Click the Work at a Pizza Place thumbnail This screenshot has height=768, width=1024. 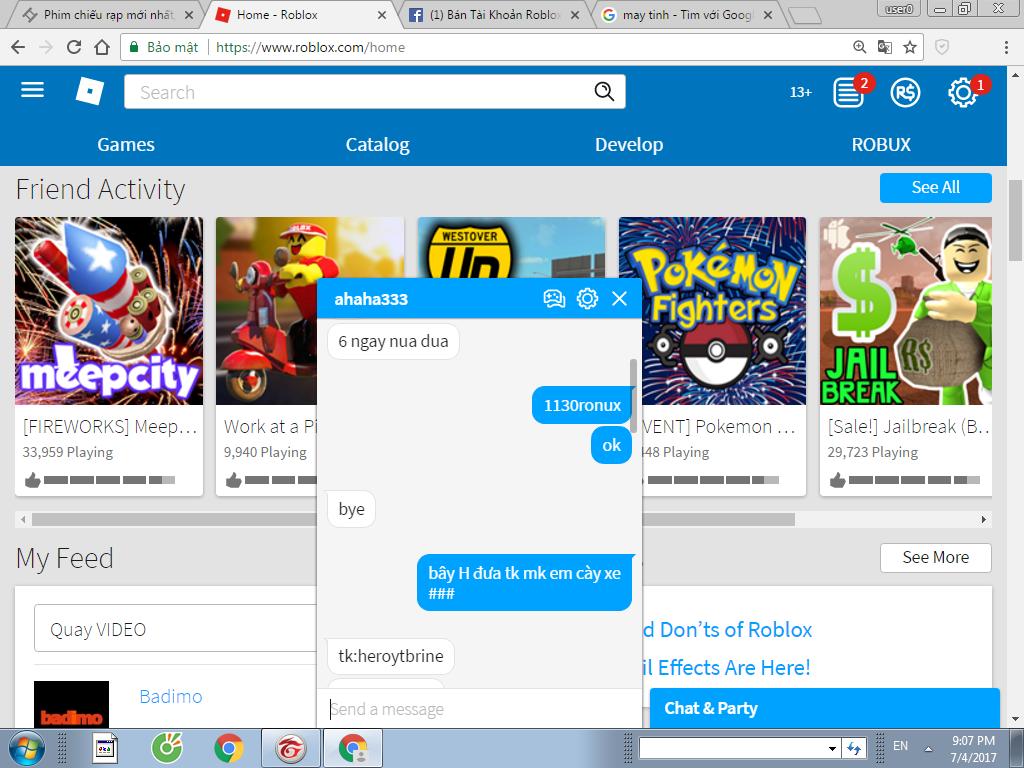pyautogui.click(x=266, y=311)
